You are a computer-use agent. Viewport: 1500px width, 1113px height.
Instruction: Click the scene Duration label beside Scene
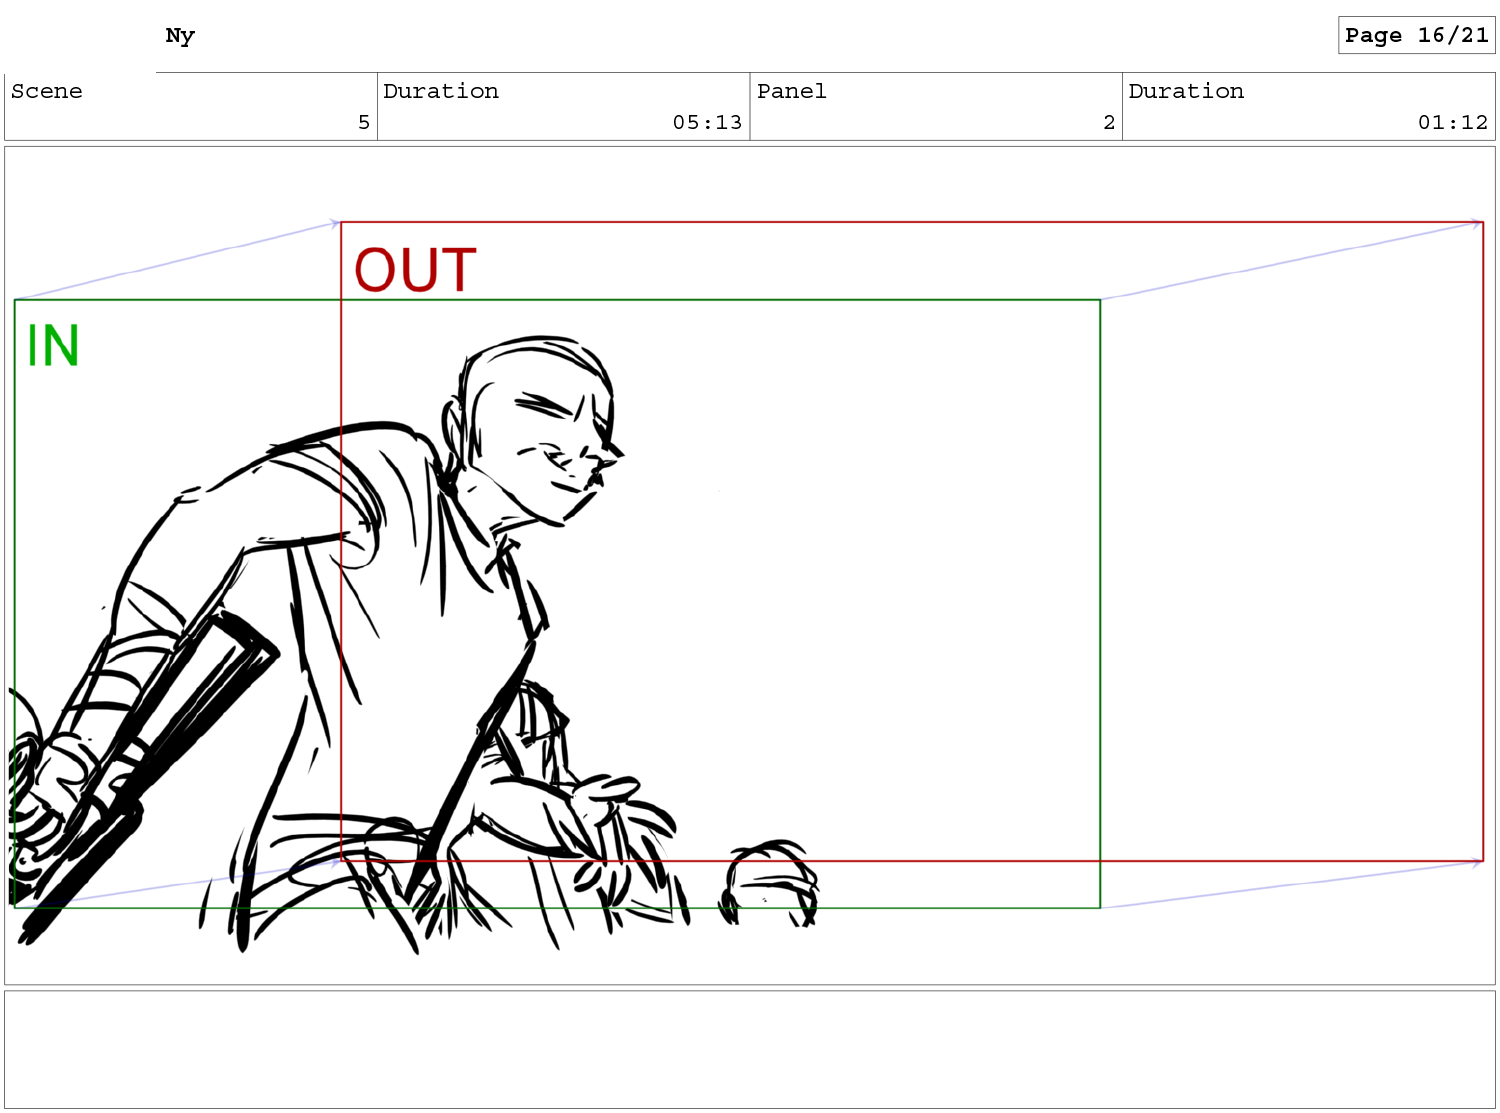pos(441,91)
